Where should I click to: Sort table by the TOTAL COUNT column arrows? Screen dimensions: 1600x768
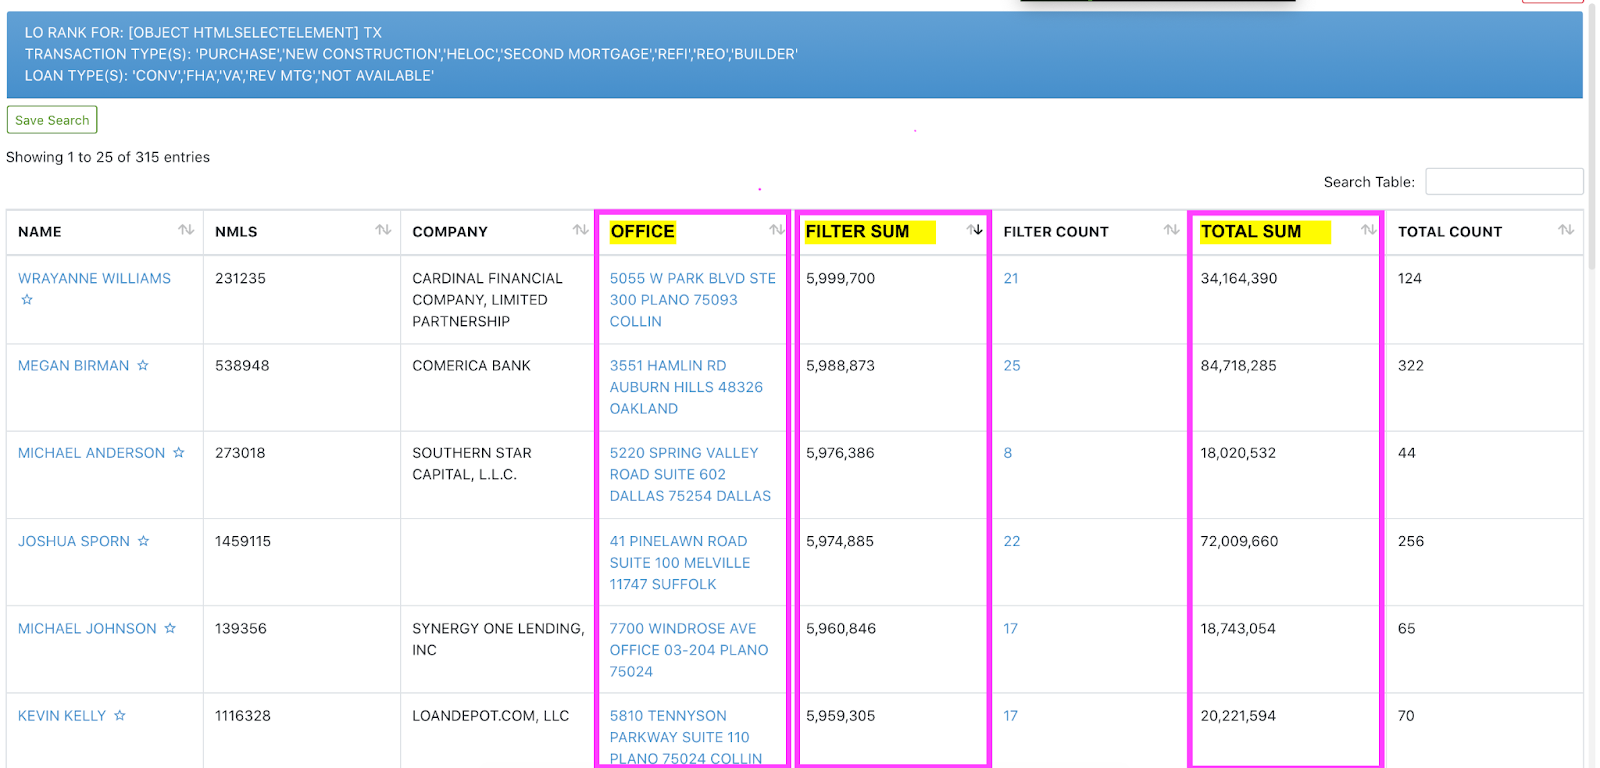1566,230
